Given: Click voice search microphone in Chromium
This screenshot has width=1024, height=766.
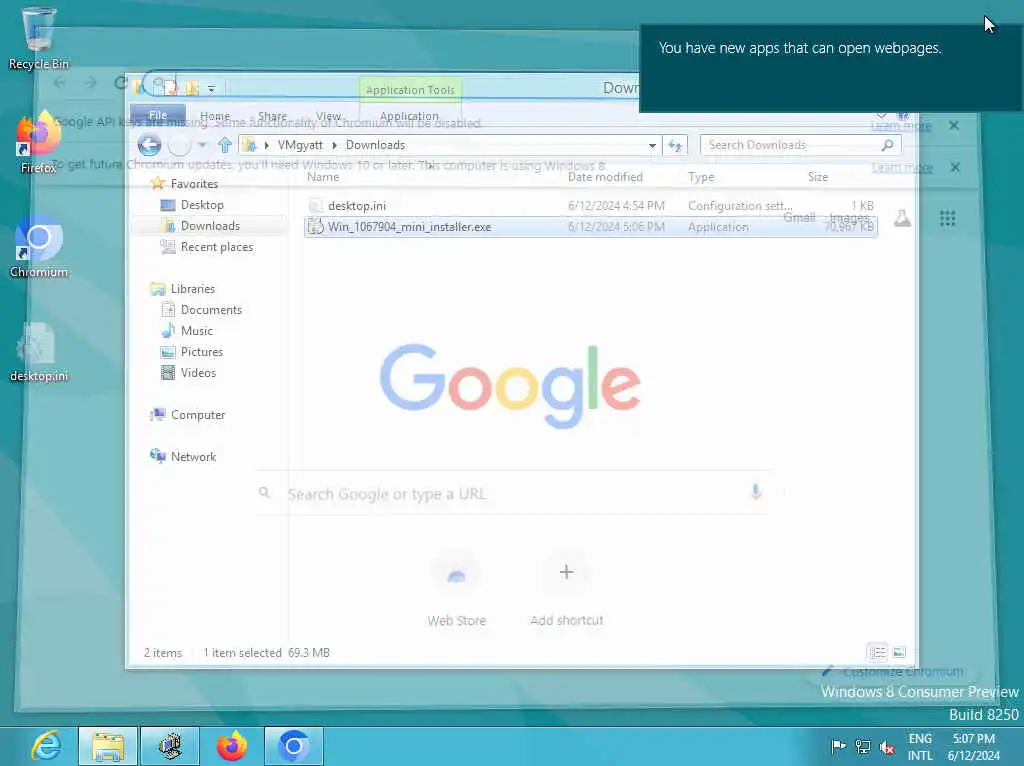Looking at the screenshot, I should tap(756, 491).
